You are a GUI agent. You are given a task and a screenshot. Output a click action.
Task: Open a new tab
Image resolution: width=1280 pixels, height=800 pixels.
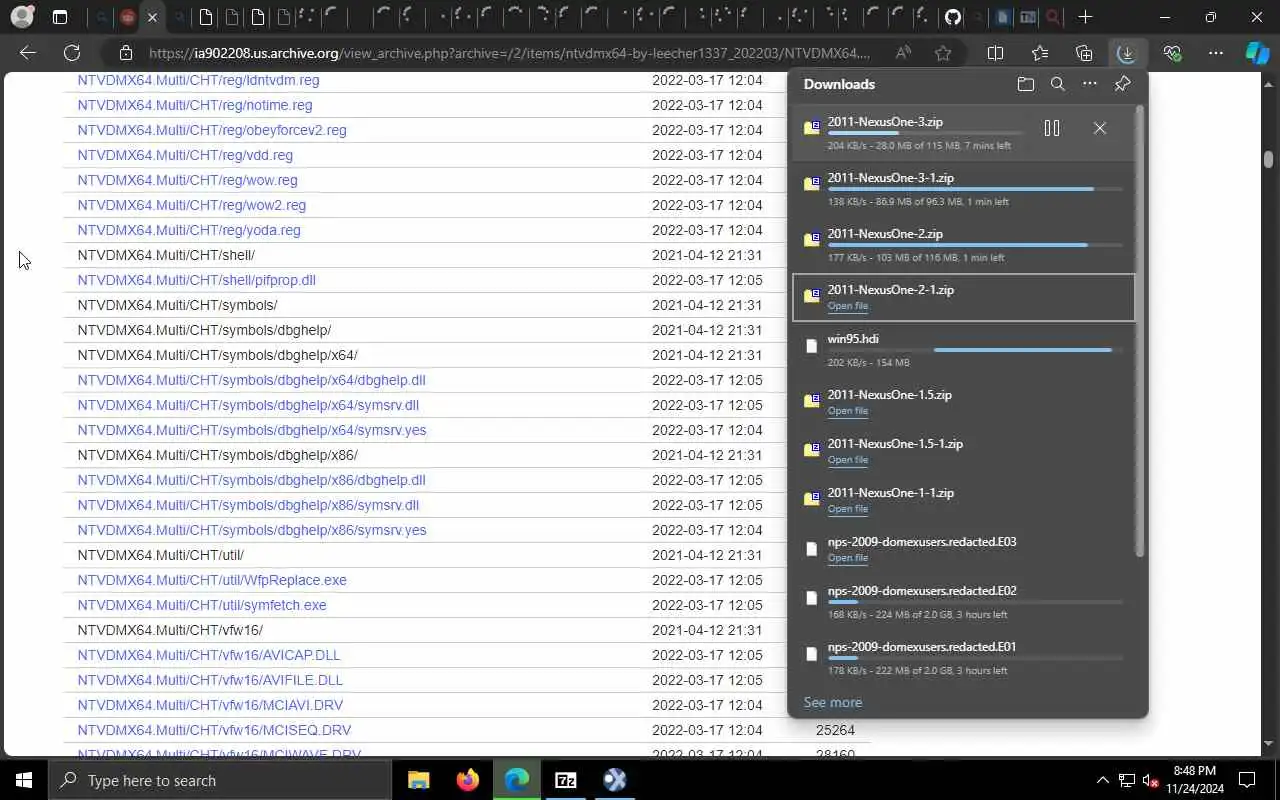1086,17
